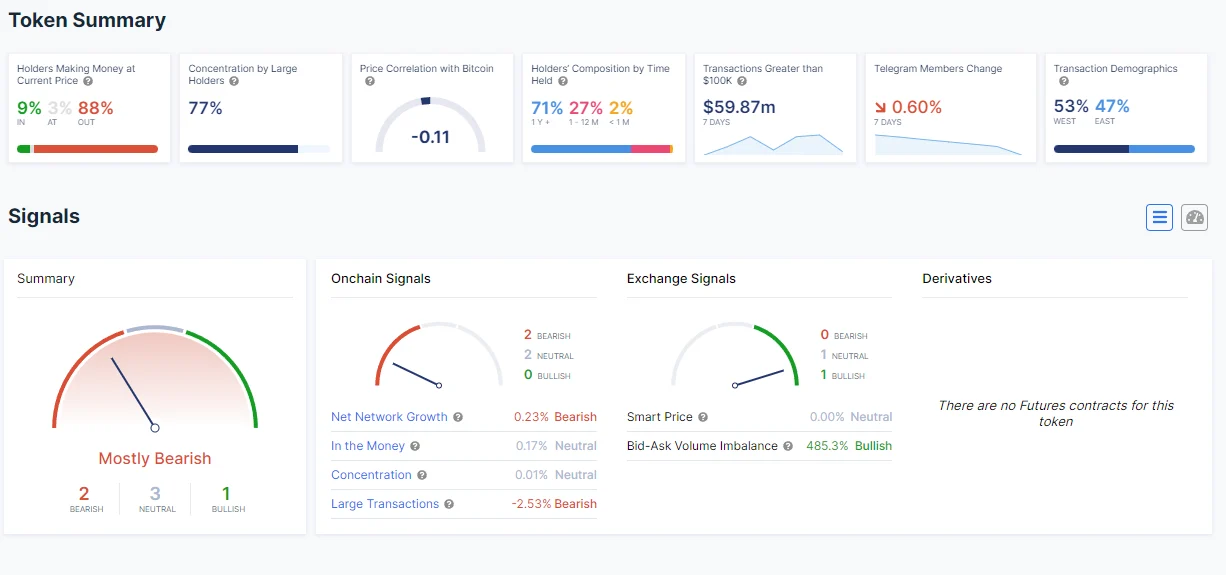The height and width of the screenshot is (575, 1226).
Task: Open the Large Transactions signal link
Action: 385,504
